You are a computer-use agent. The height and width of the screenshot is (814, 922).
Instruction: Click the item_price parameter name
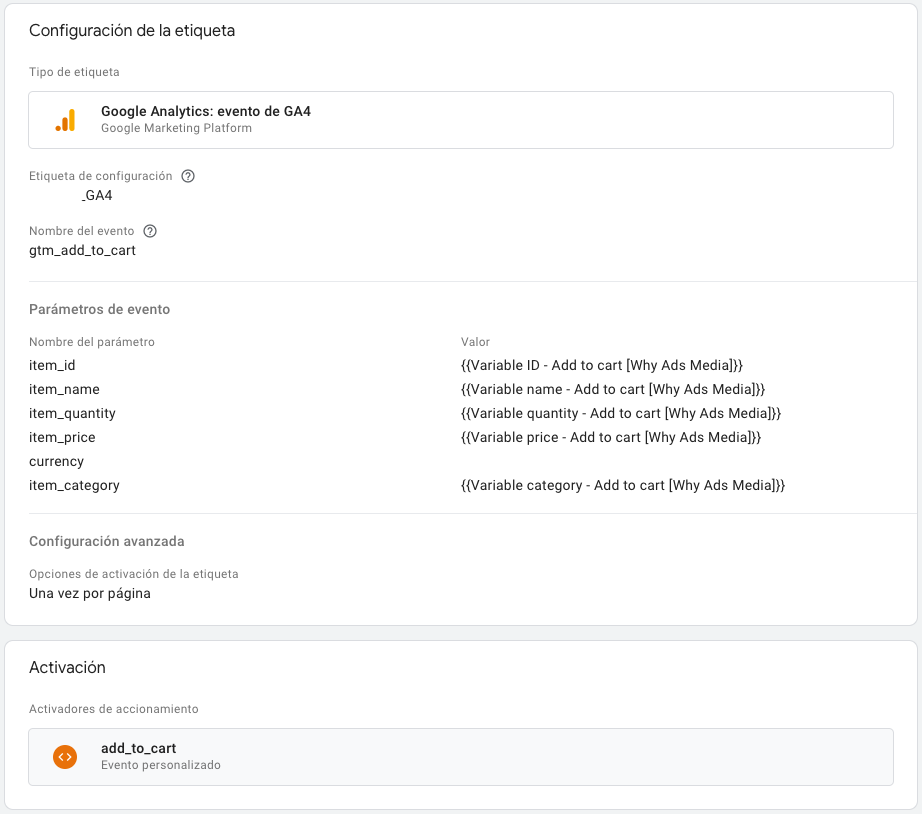(x=62, y=437)
